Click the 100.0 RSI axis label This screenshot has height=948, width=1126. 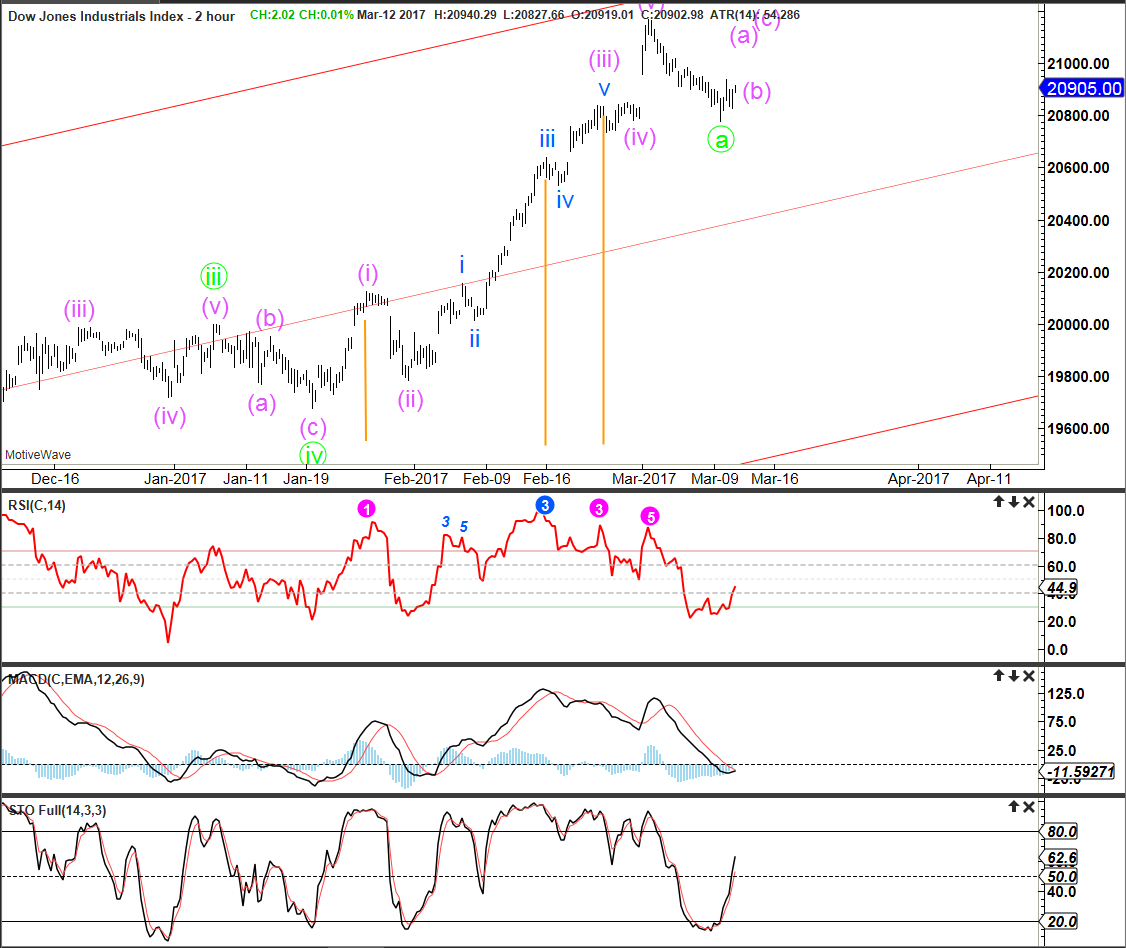pos(1066,511)
